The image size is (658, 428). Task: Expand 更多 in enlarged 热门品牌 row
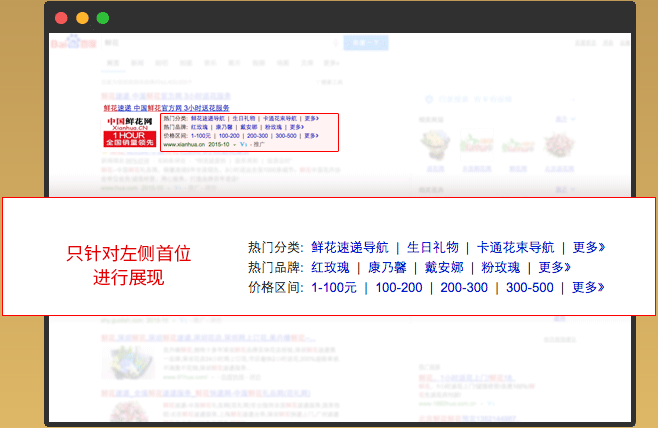pyautogui.click(x=554, y=267)
